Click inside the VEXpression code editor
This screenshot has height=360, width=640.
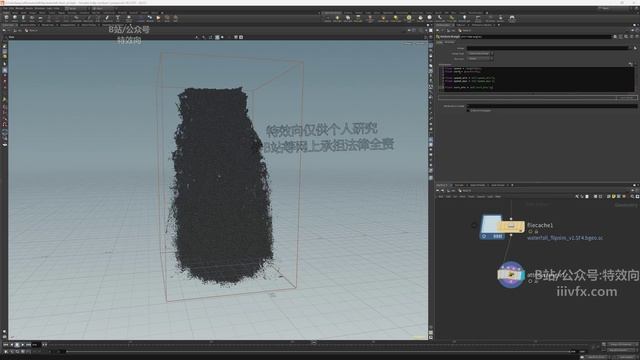point(537,79)
